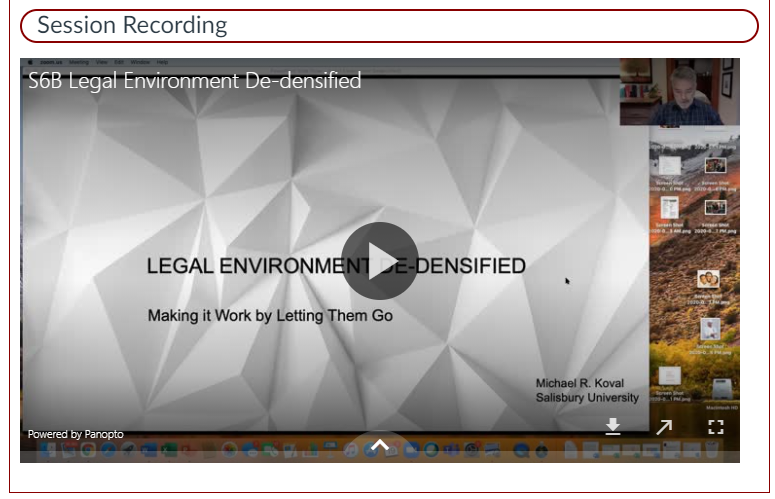Expand the player controls with the up chevron
Screen dimensions: 775x499
380,445
